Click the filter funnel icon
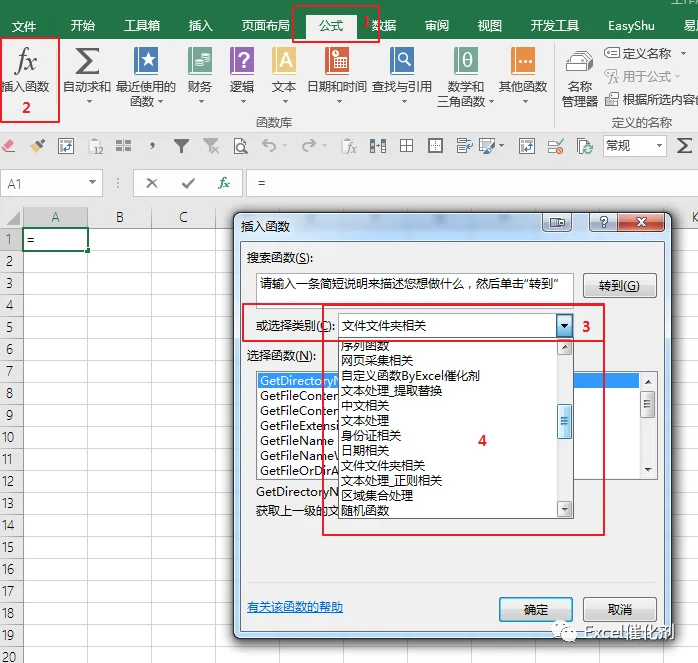This screenshot has height=663, width=698. pos(181,146)
